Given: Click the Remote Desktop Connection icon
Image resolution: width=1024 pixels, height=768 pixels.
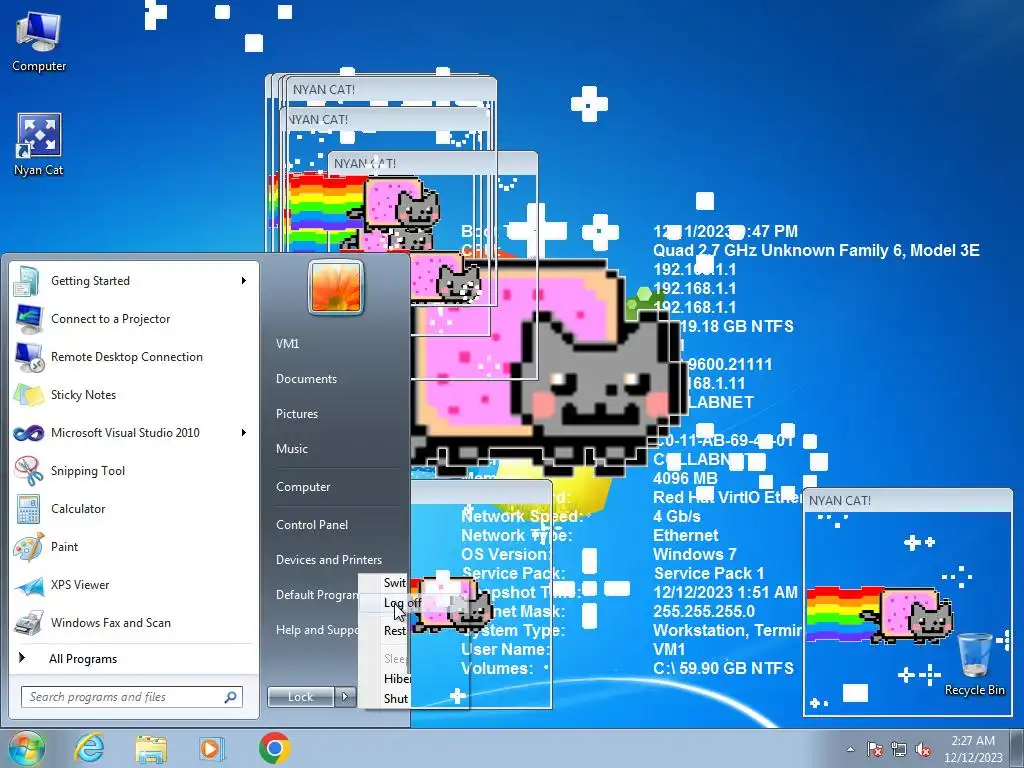Looking at the screenshot, I should click(x=28, y=357).
